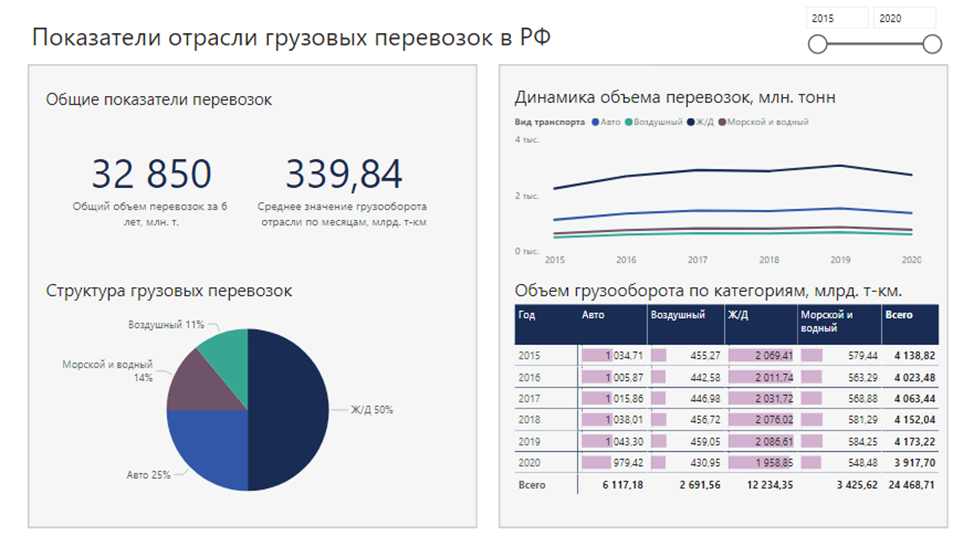Click the Ж/Д value 2 069,41
The height and width of the screenshot is (546, 974).
coord(774,356)
